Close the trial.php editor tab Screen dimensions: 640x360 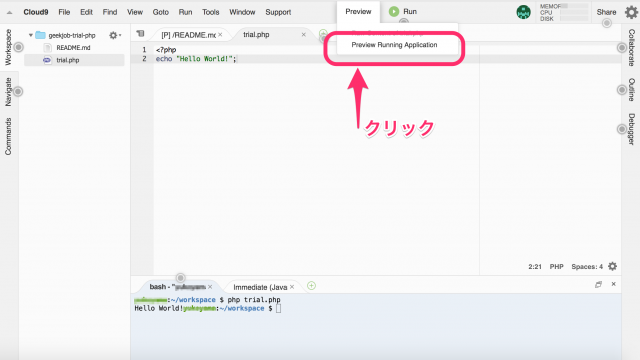(x=304, y=35)
